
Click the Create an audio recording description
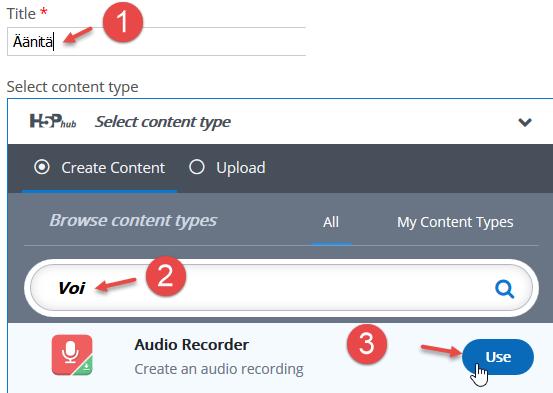click(219, 369)
